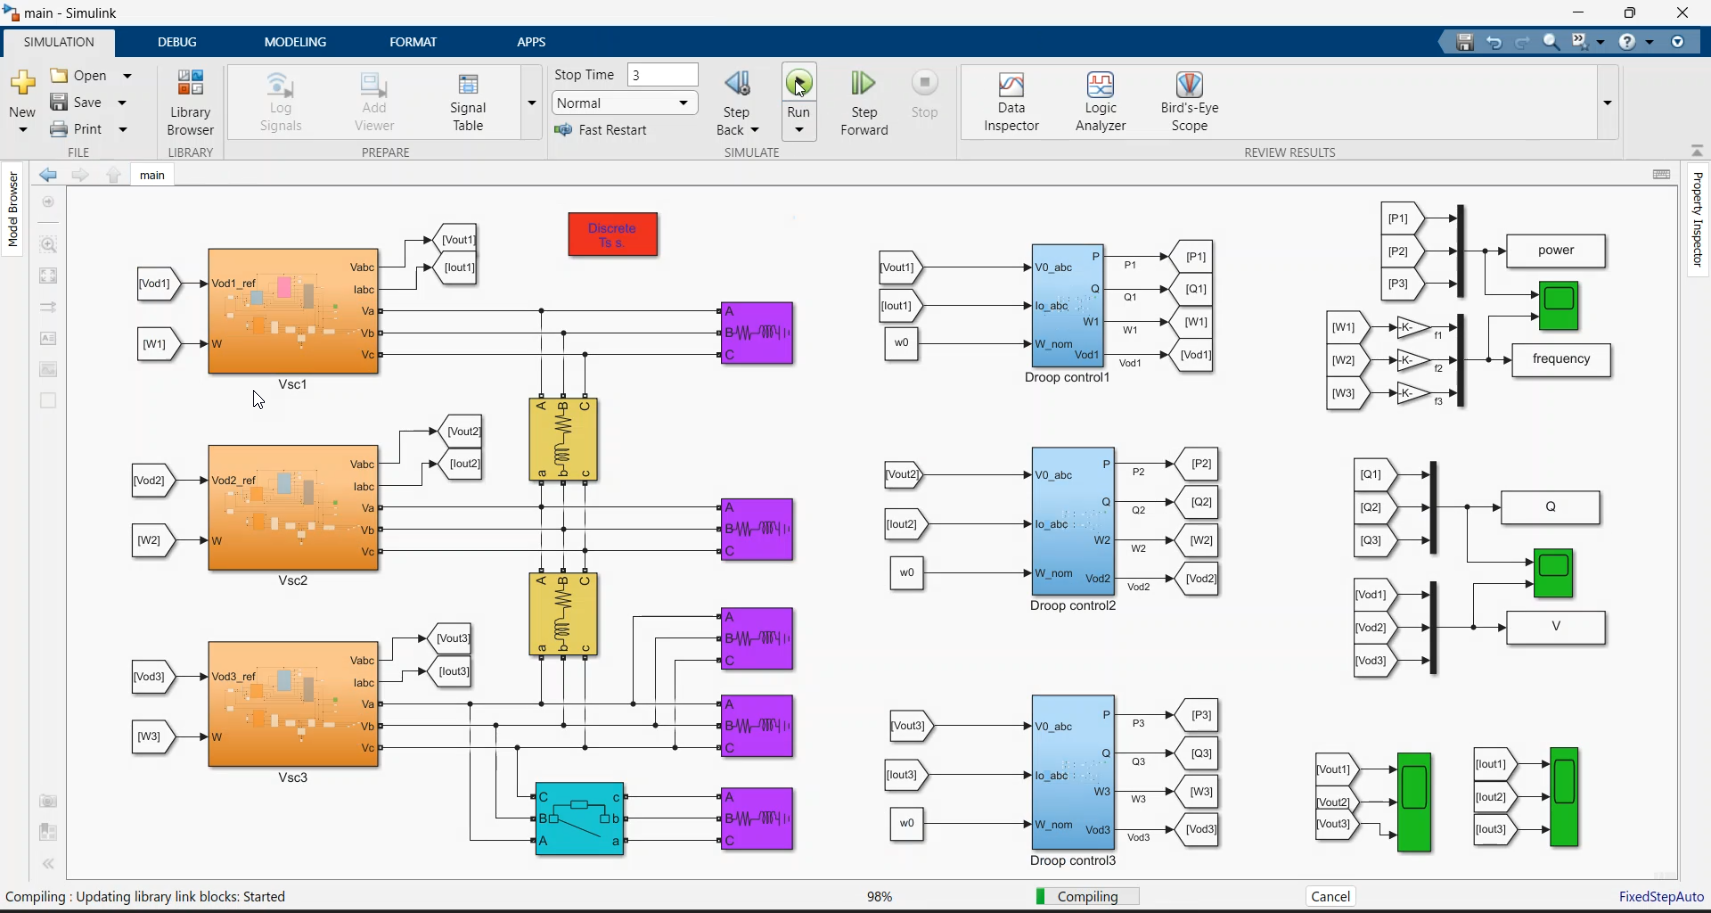Cancel the compilation
Screen dimensions: 1711x913
(x=1330, y=896)
